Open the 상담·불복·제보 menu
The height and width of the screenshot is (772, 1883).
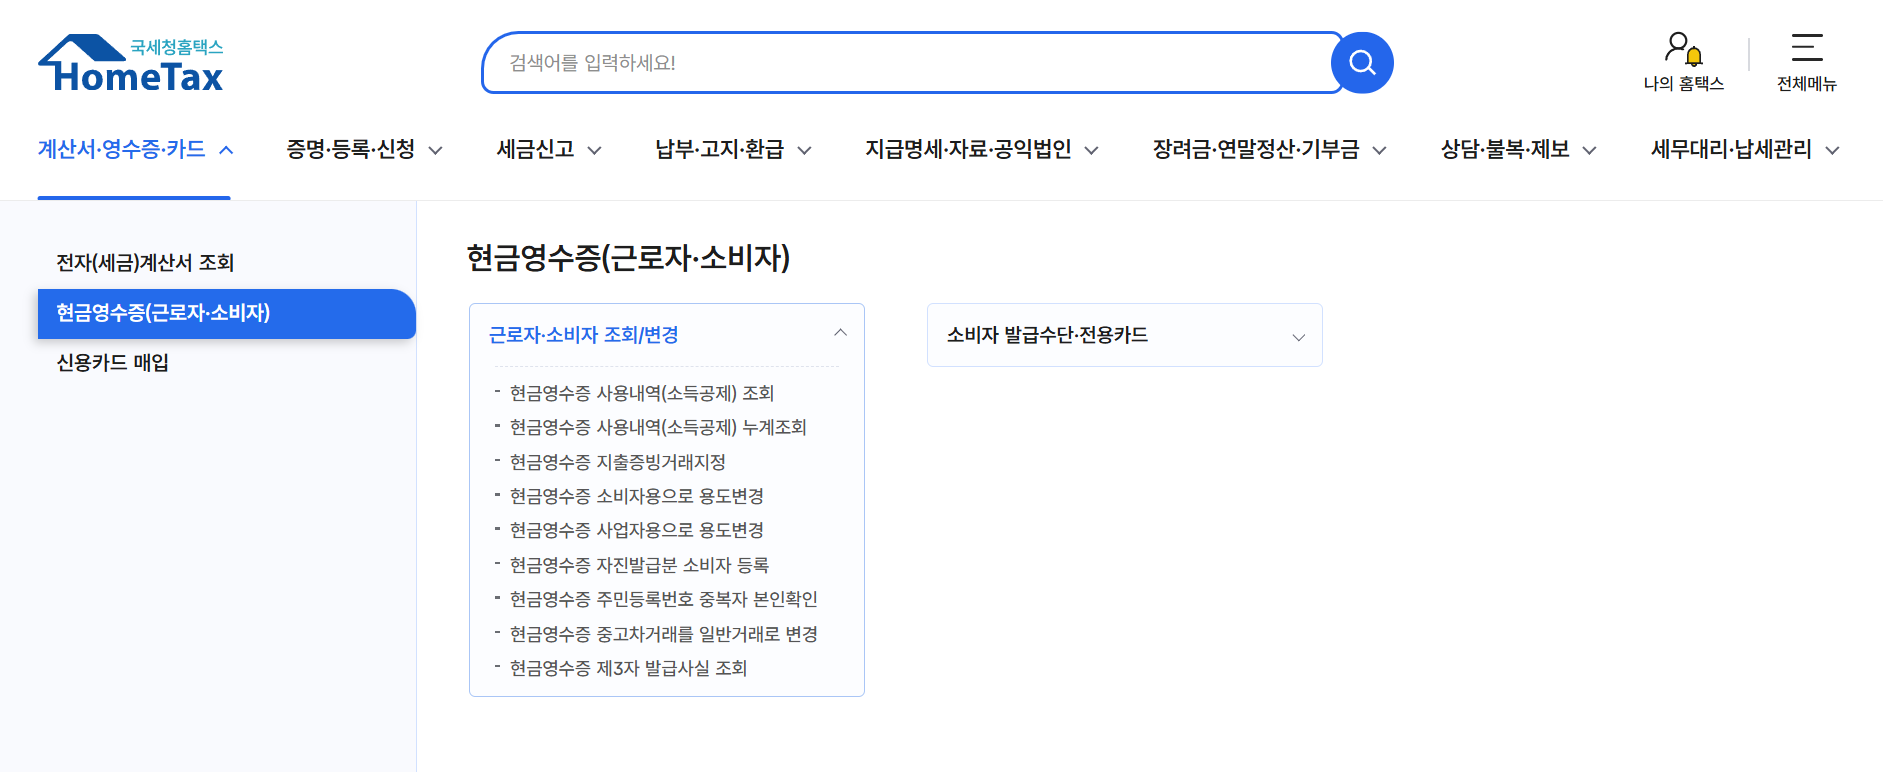pyautogui.click(x=1518, y=150)
